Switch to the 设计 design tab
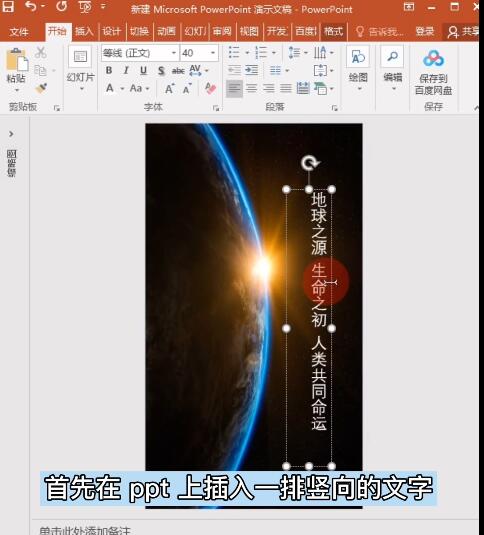This screenshot has width=484, height=535. [x=112, y=32]
